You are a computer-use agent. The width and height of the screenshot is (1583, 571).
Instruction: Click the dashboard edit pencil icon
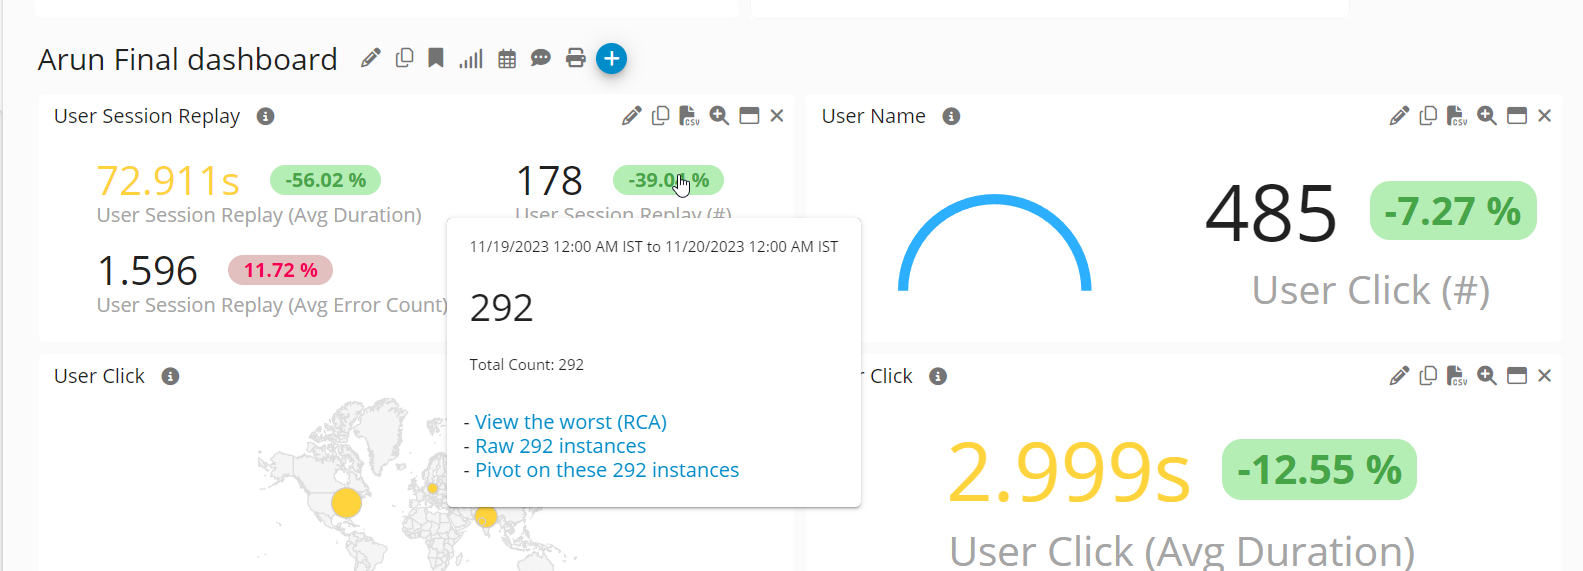coord(371,58)
